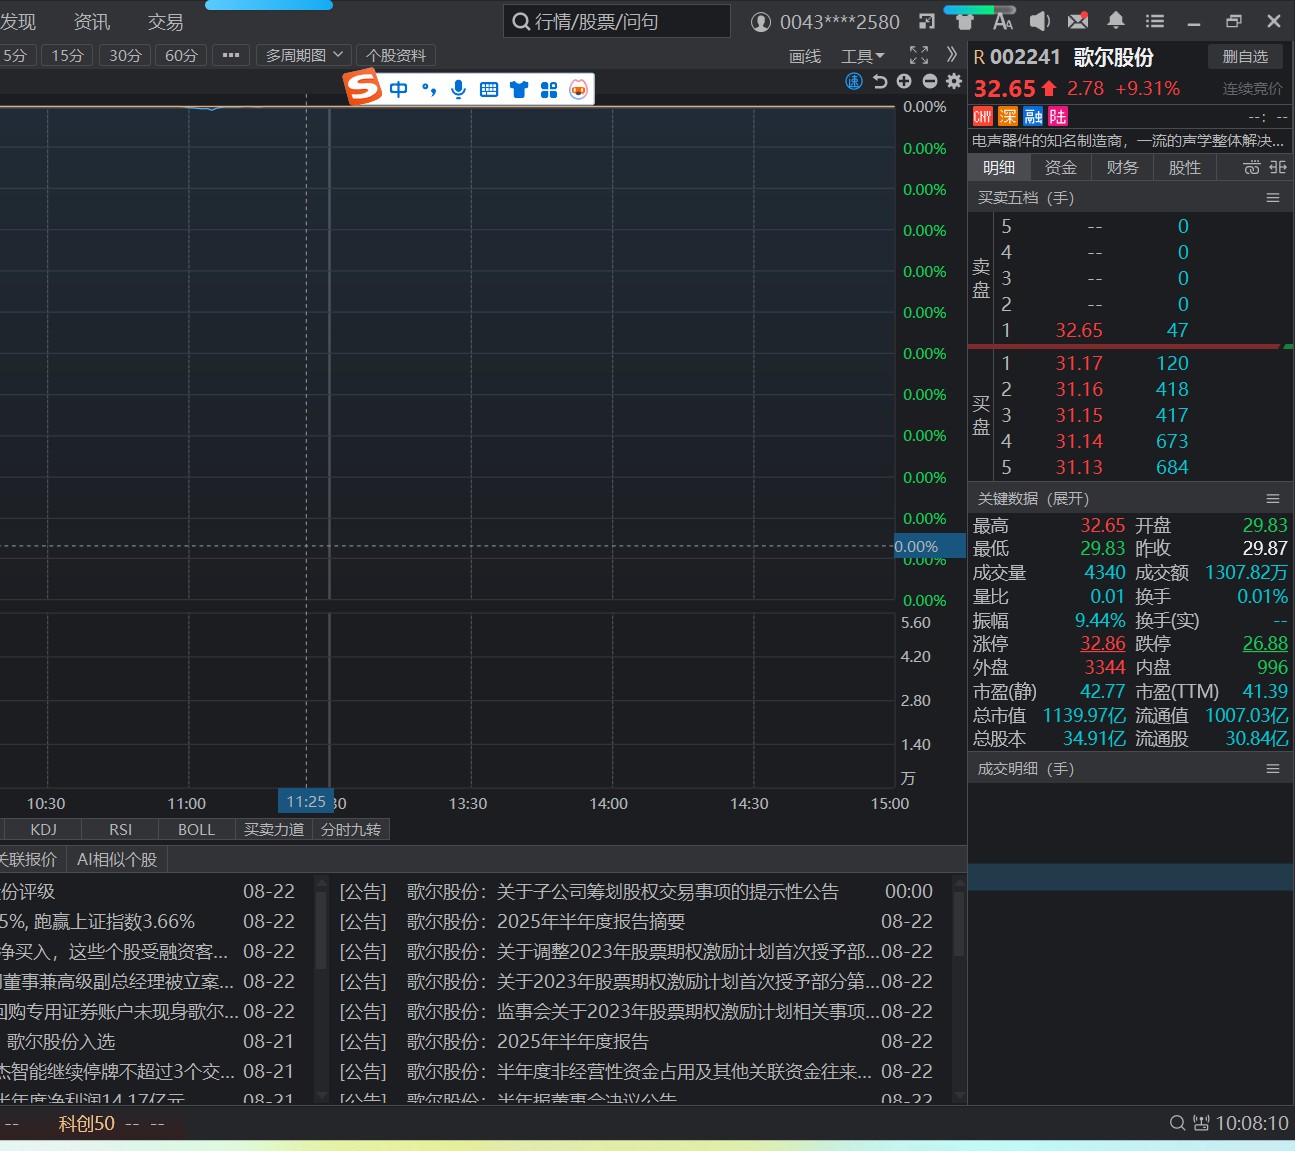Open the 资讯 menu
This screenshot has width=1295, height=1151.
coord(92,21)
